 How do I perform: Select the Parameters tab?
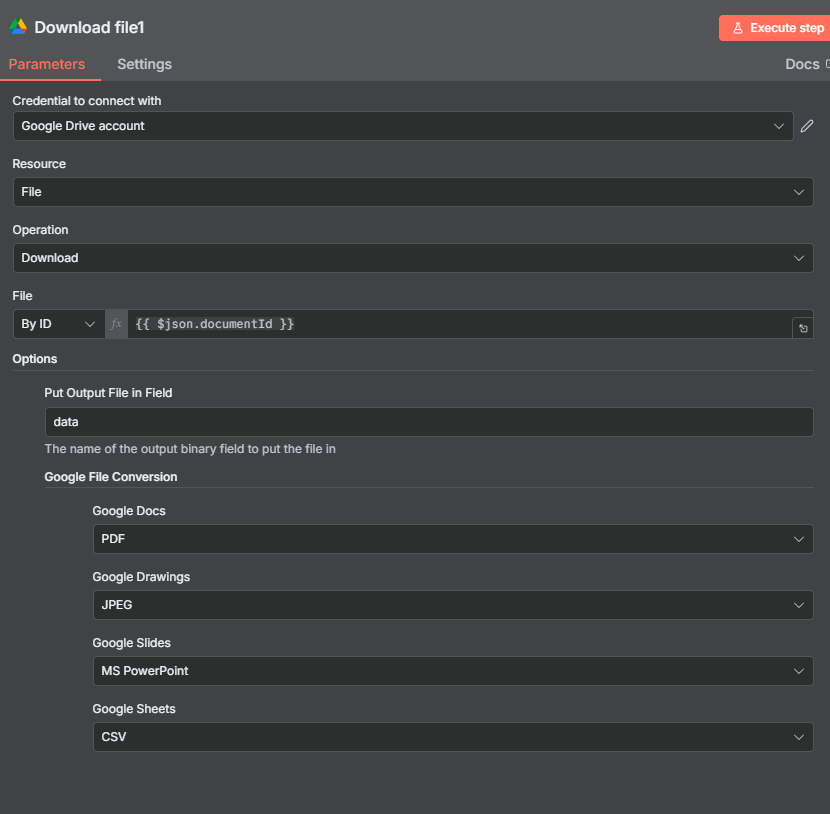pyautogui.click(x=47, y=64)
